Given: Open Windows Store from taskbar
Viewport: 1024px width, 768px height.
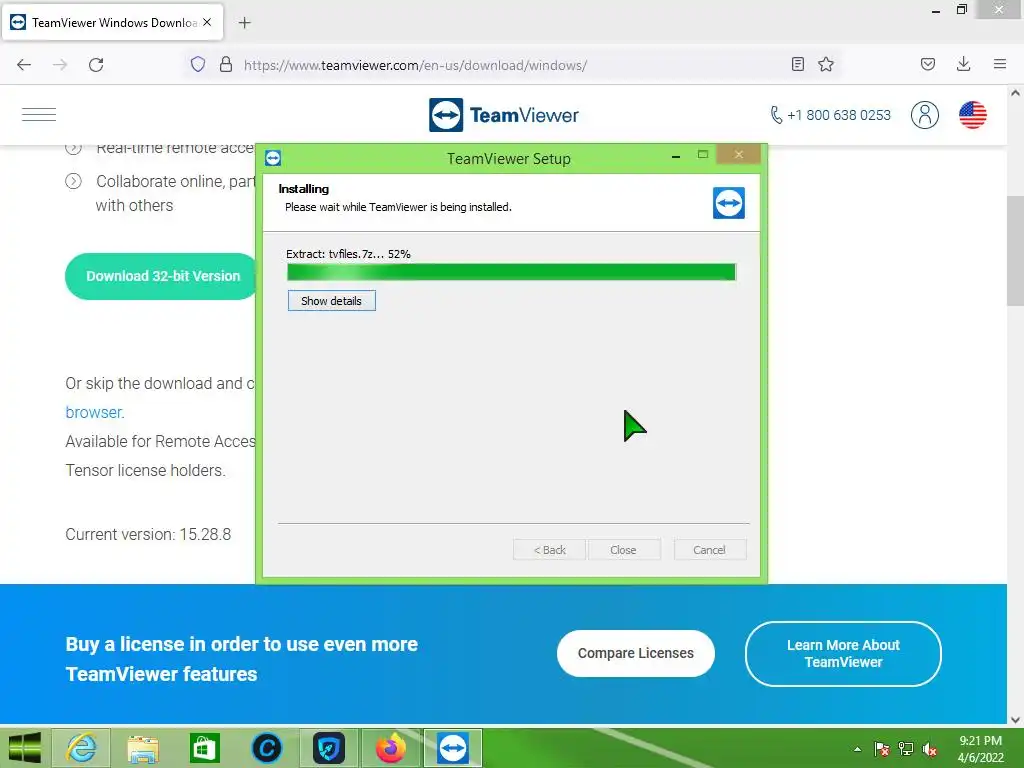Looking at the screenshot, I should point(204,748).
